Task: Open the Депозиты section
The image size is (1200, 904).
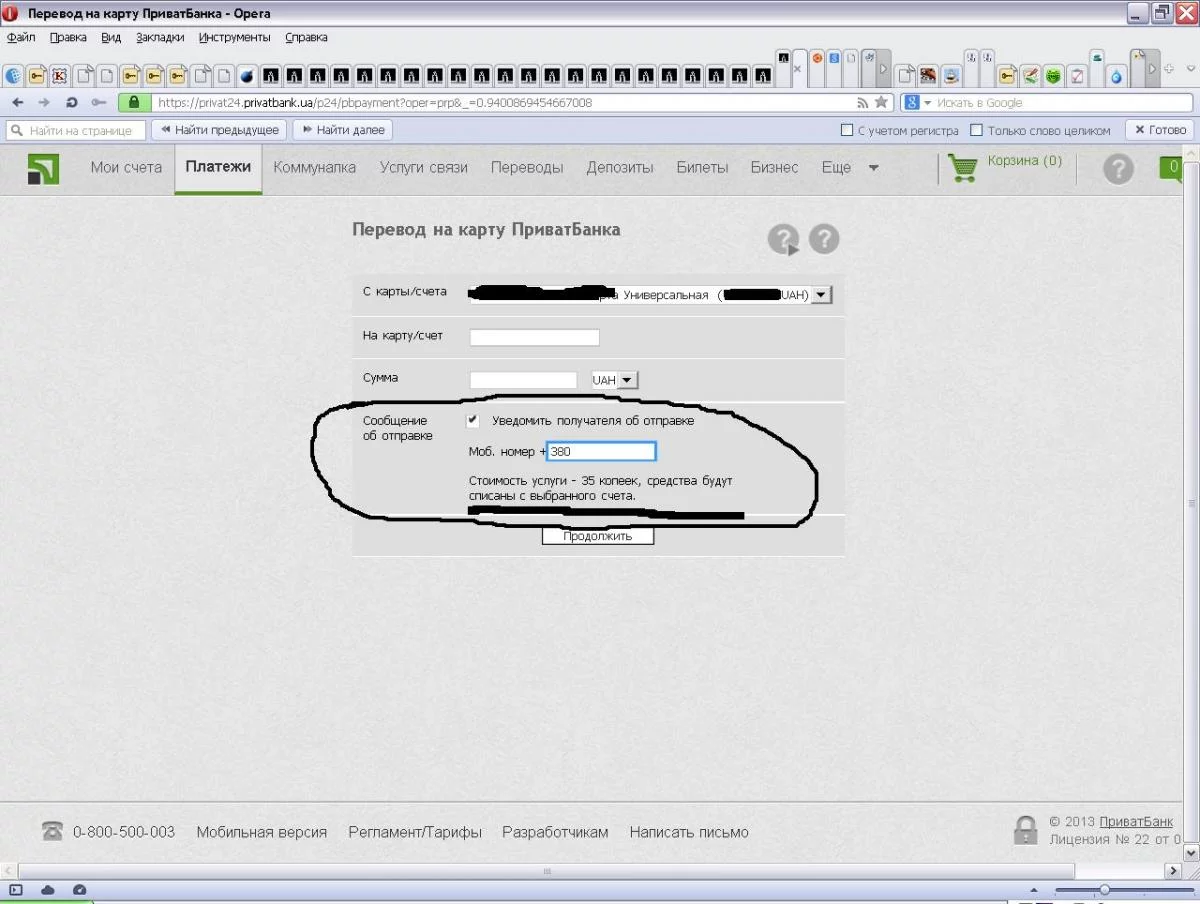Action: pos(620,168)
